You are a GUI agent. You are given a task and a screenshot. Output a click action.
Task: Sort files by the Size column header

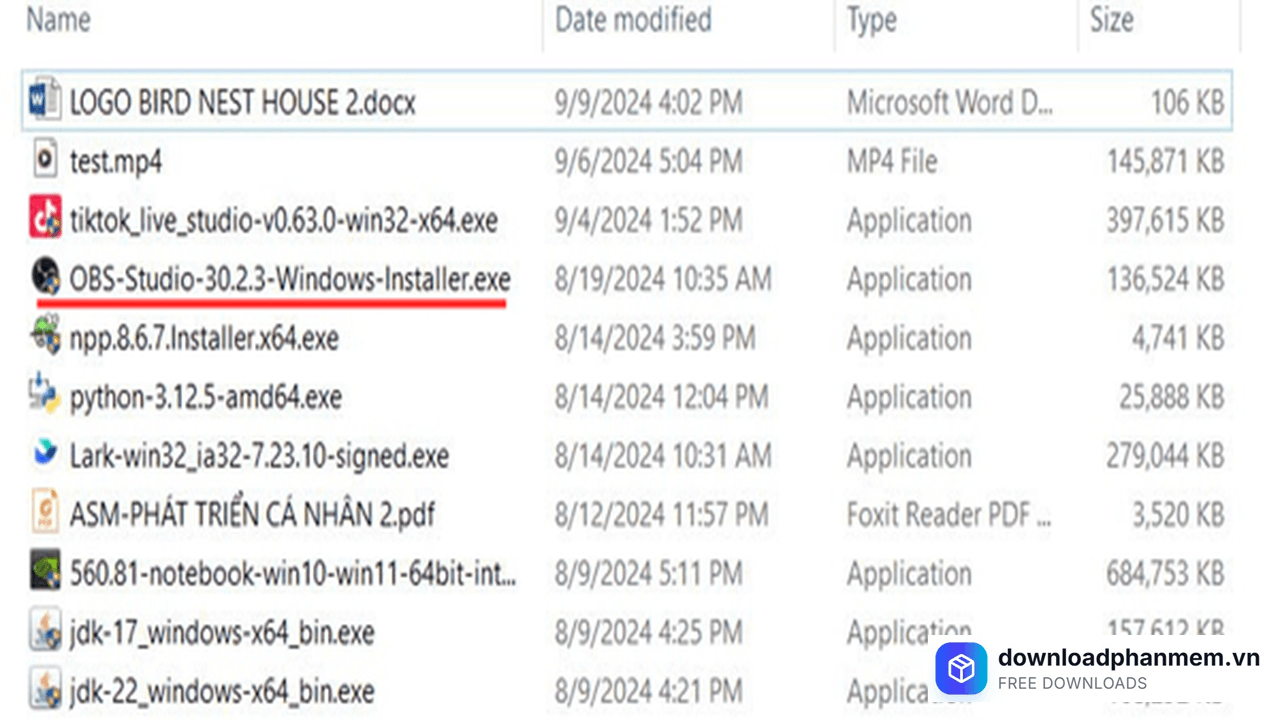click(1111, 20)
